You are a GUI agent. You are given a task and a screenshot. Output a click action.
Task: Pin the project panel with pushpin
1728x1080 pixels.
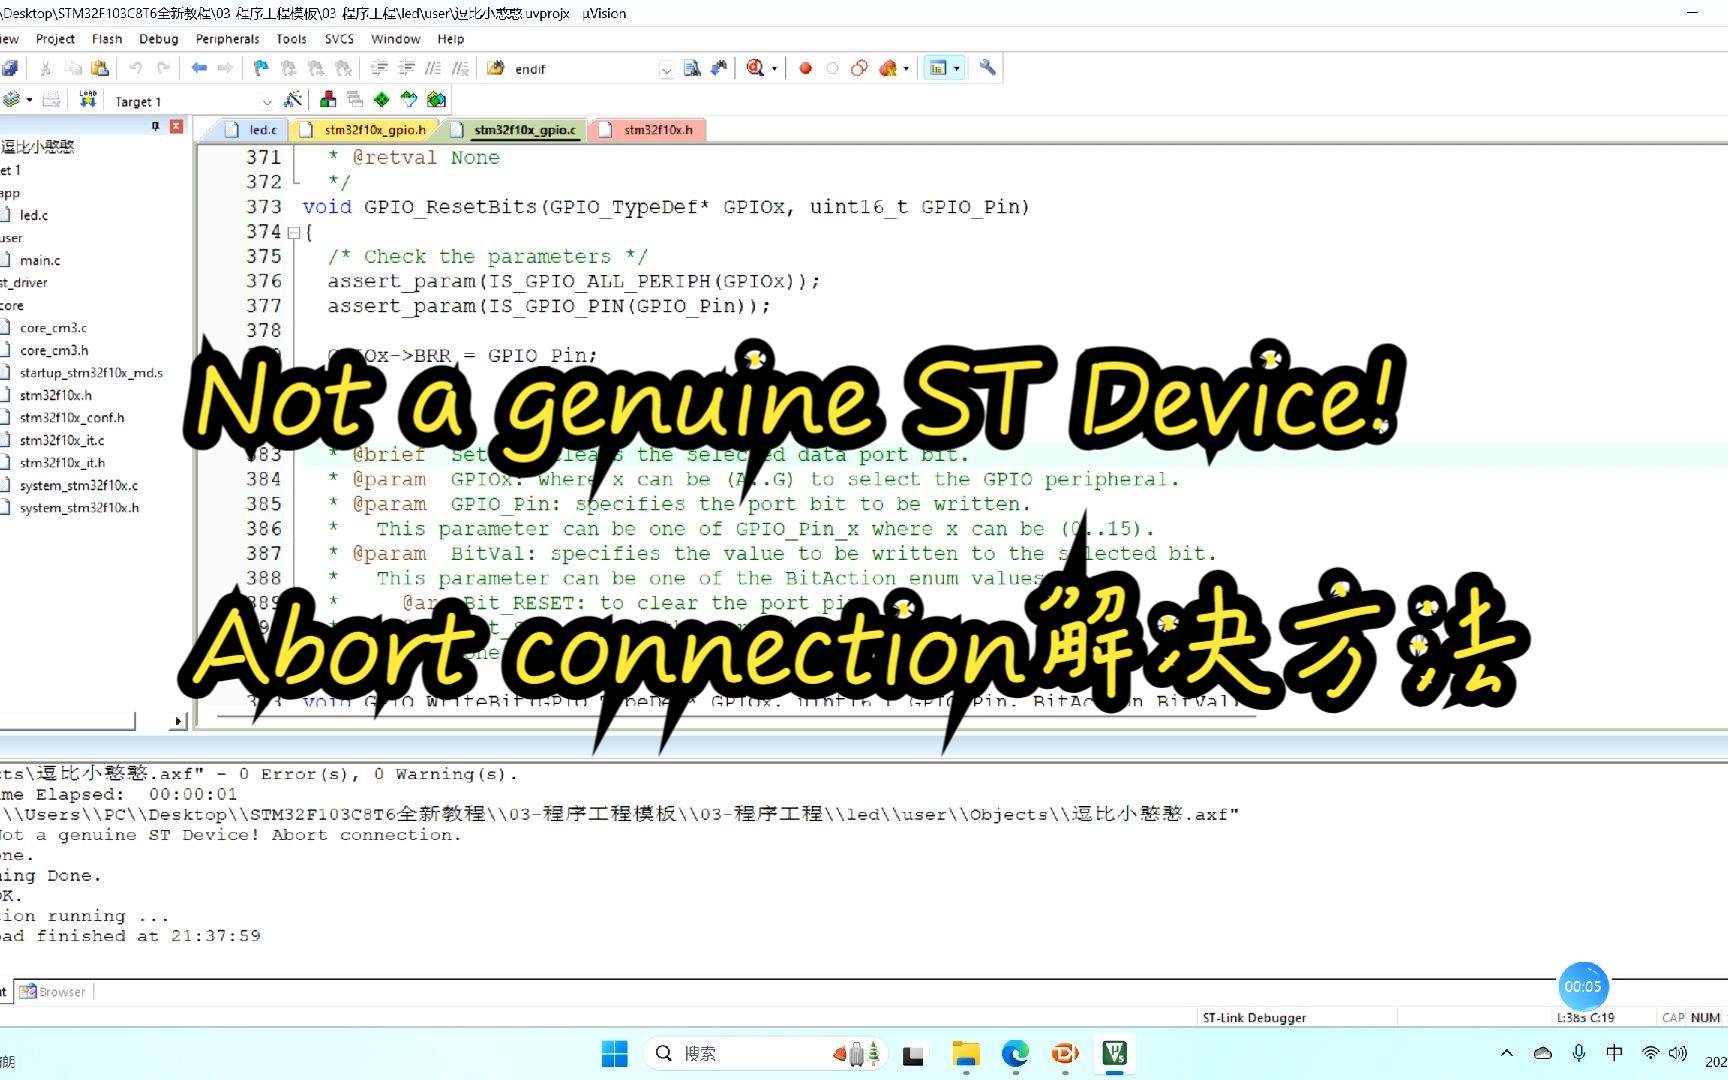[x=155, y=126]
